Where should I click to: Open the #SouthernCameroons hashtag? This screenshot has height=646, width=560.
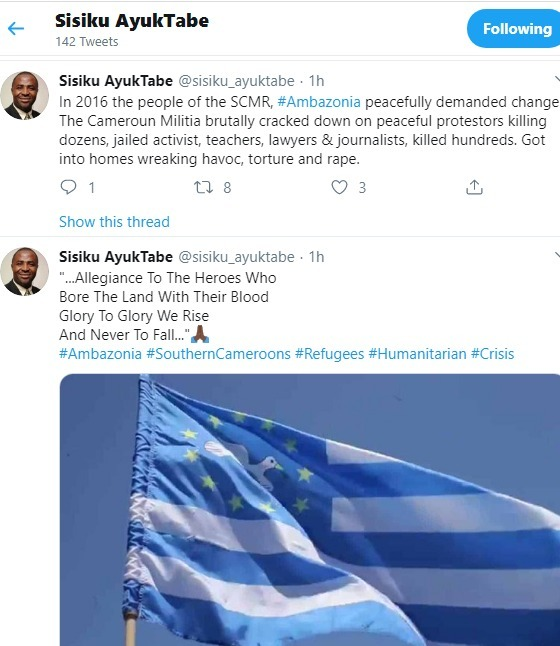218,354
